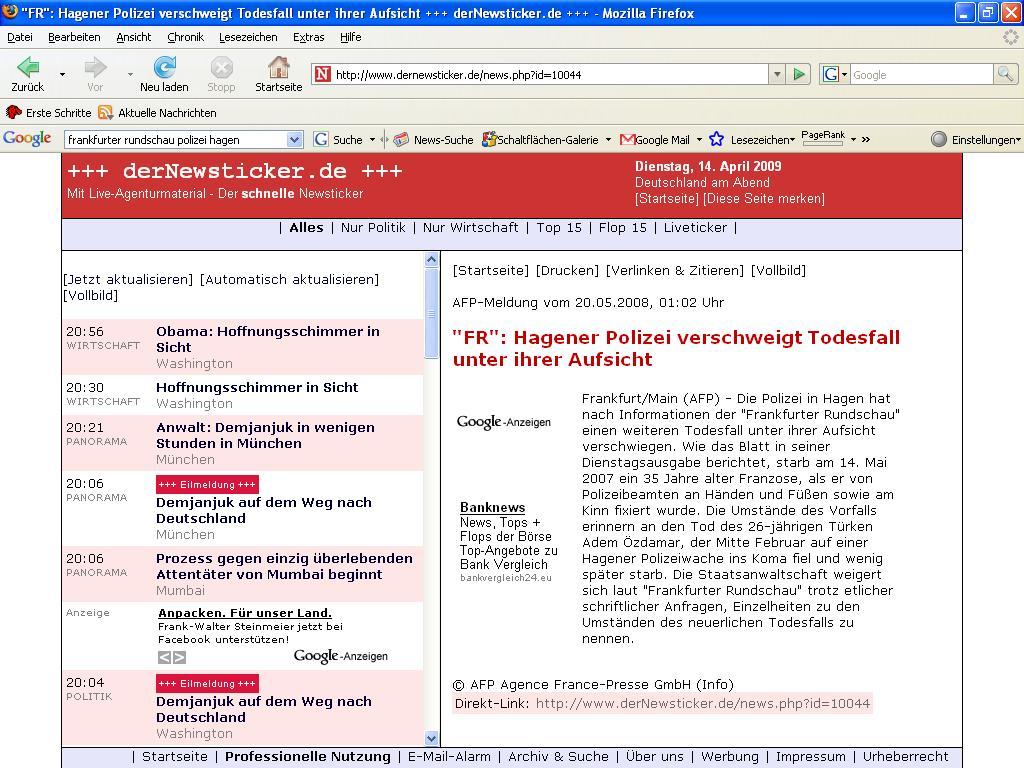
Task: Click Diese Seite merken in header
Action: click(763, 199)
